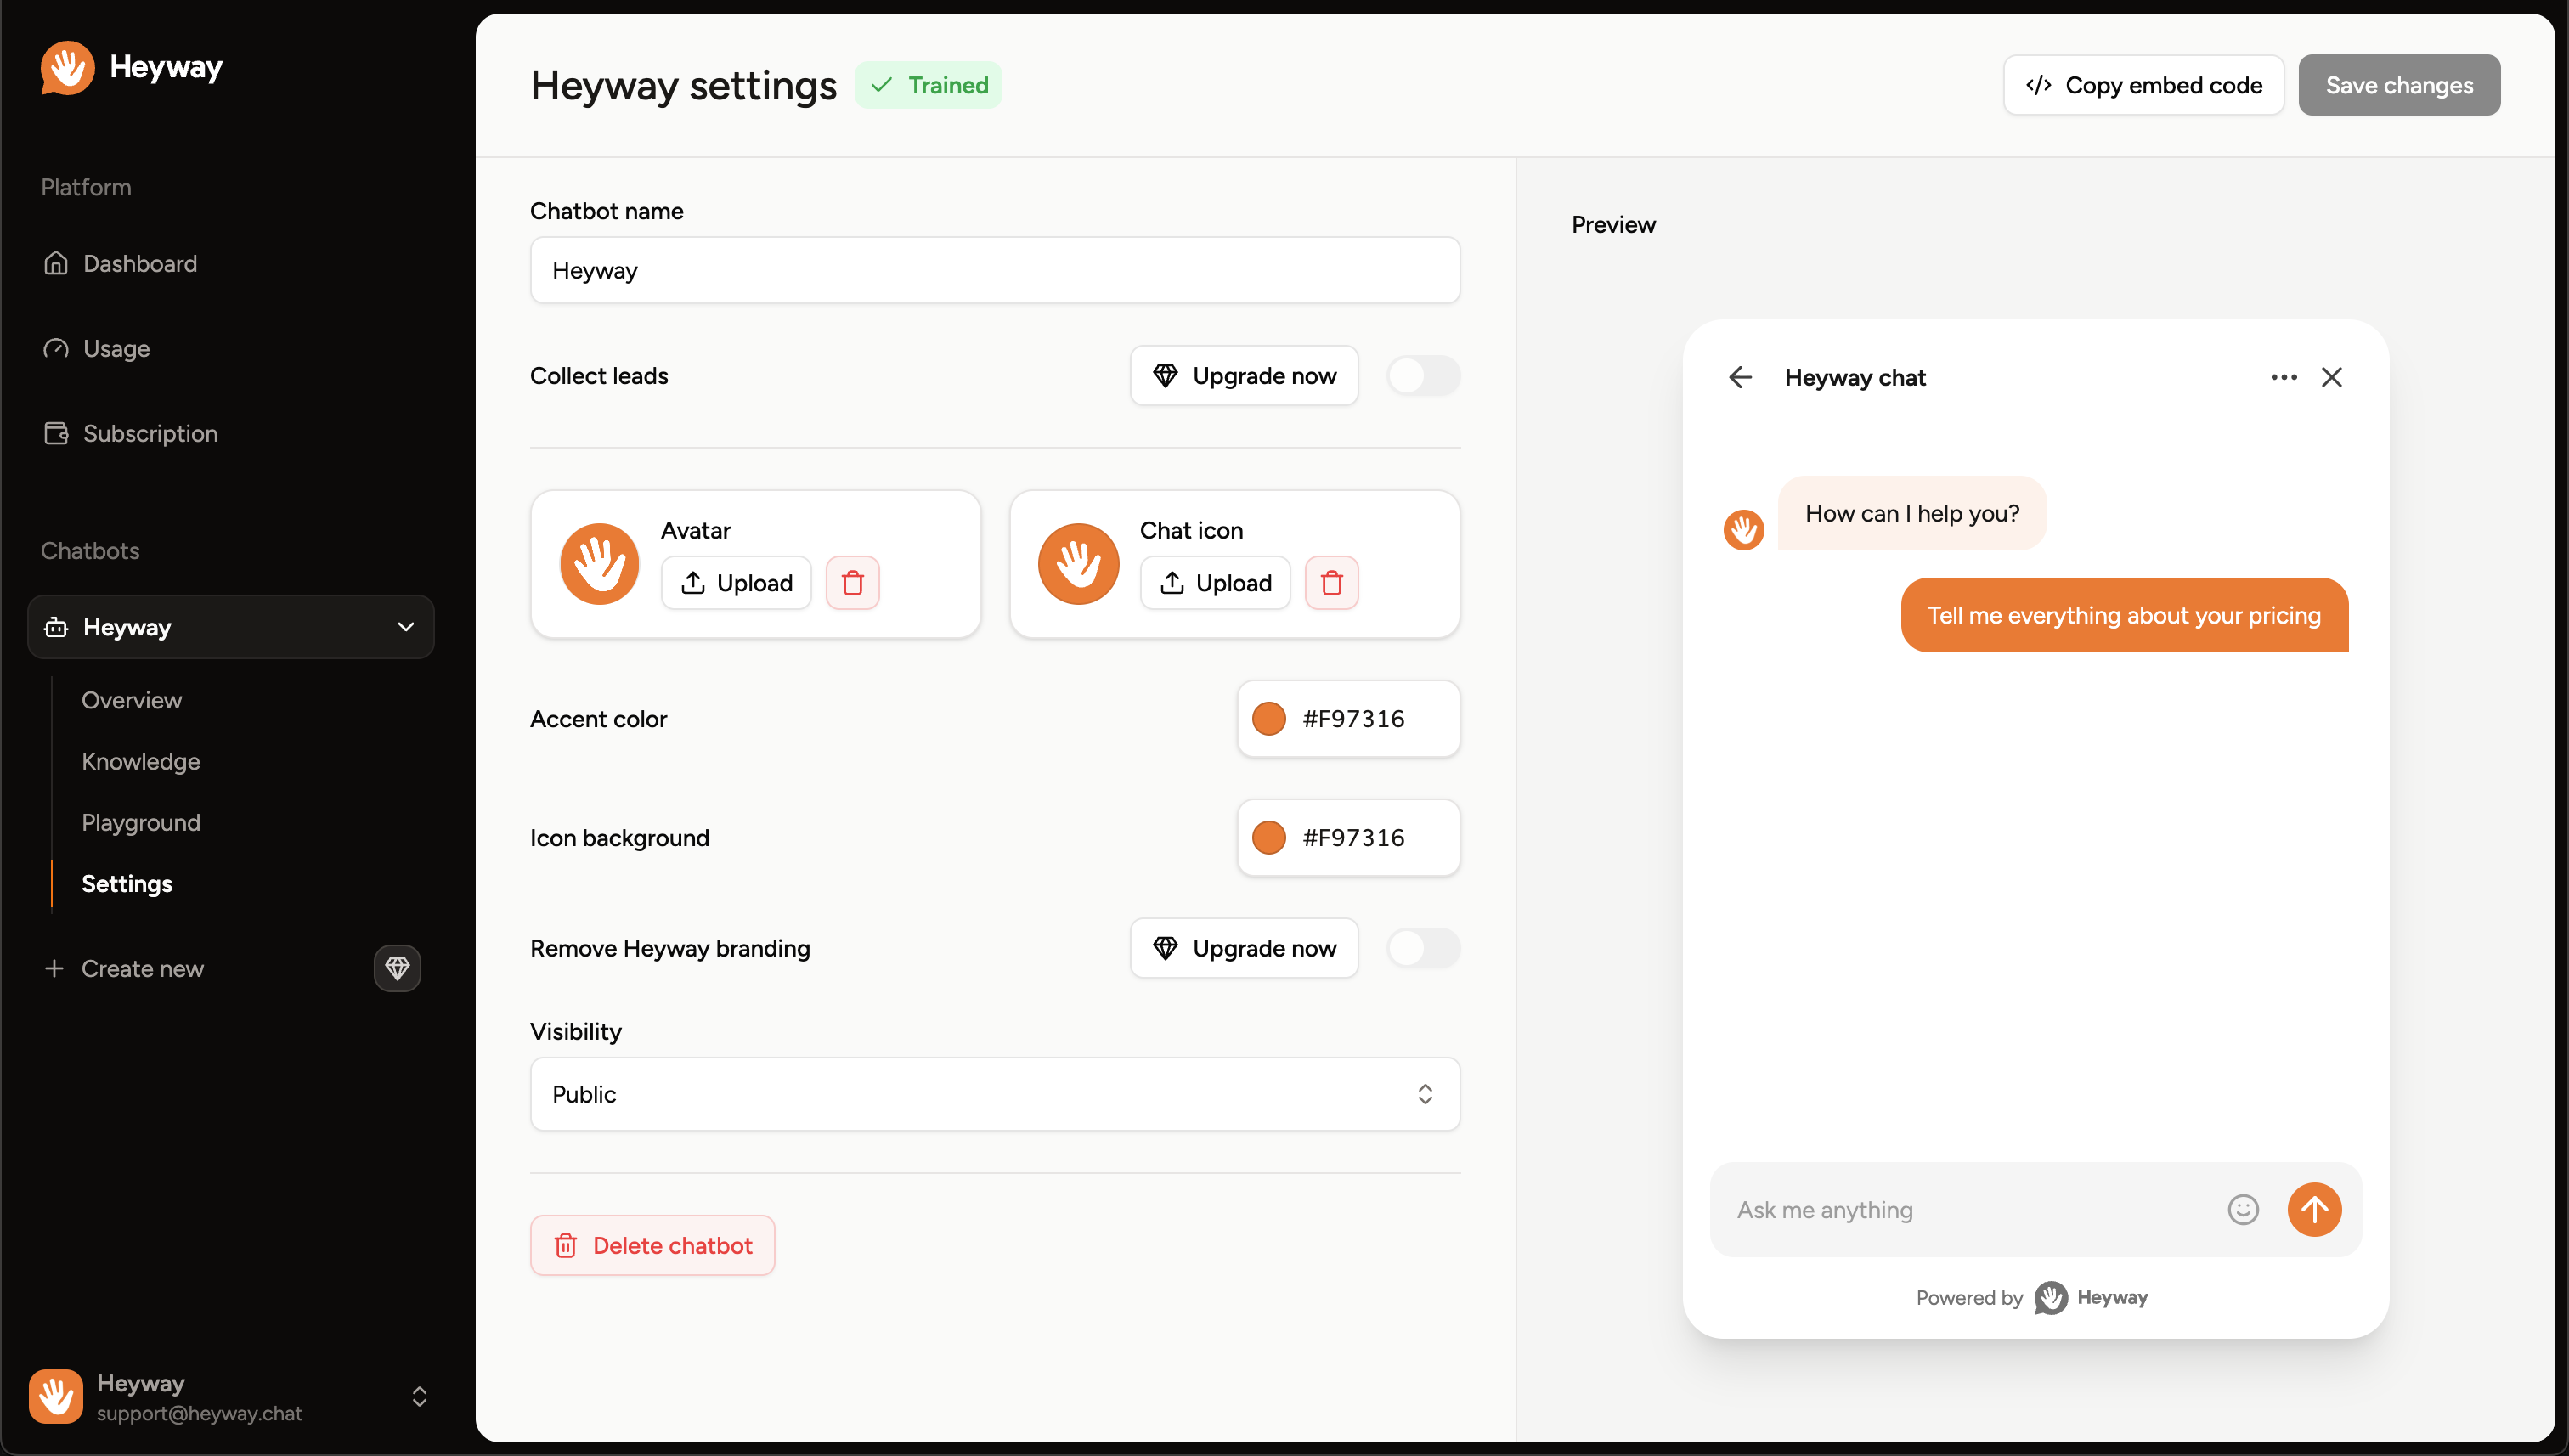Click the Trained status badge
The height and width of the screenshot is (1456, 2569).
click(x=928, y=85)
